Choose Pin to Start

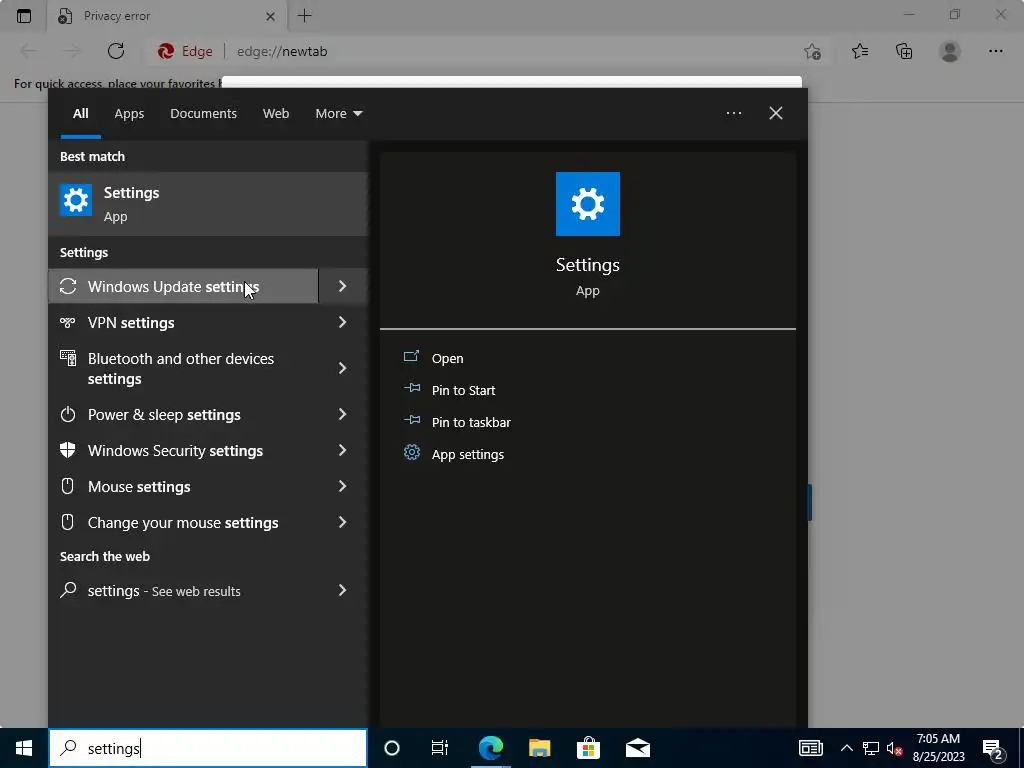463,390
